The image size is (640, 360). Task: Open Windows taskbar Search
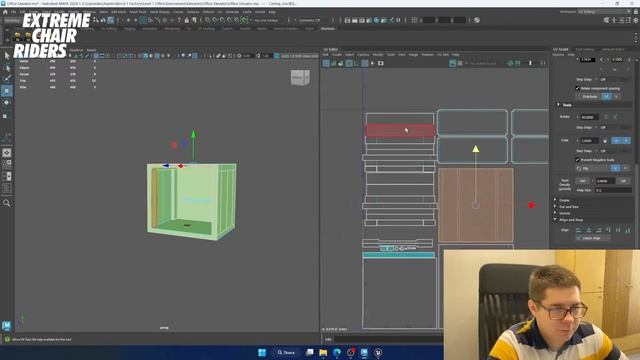point(287,353)
